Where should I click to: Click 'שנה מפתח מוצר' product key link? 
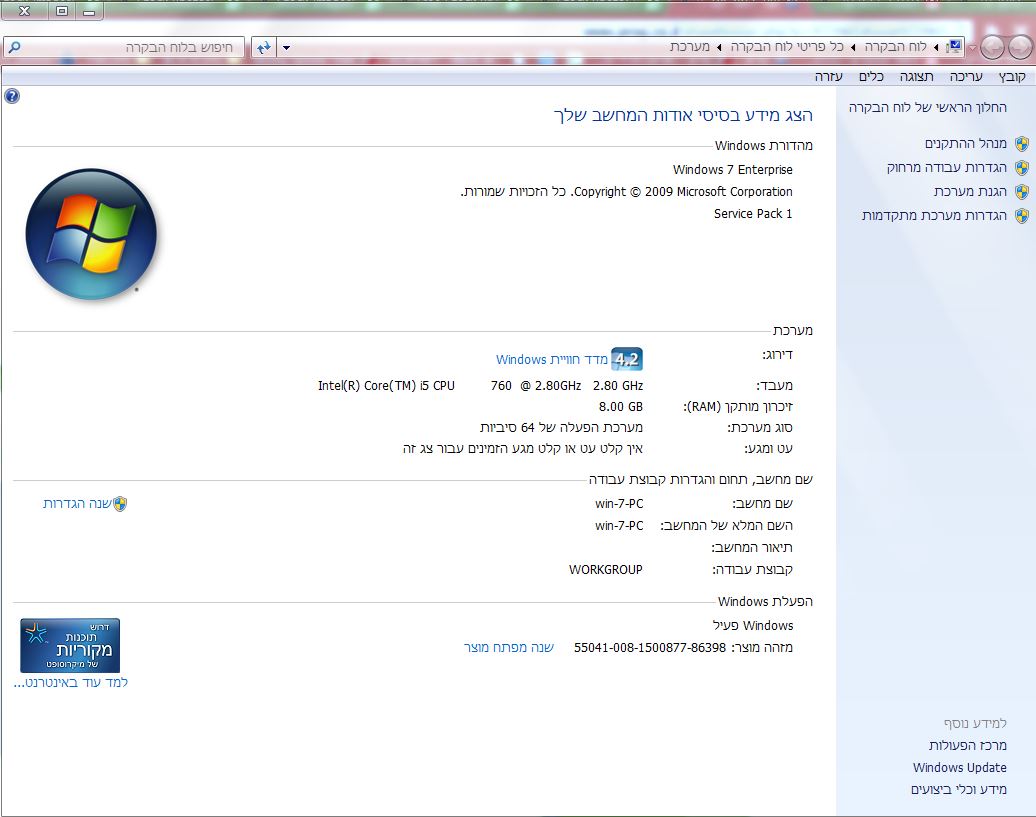(509, 647)
